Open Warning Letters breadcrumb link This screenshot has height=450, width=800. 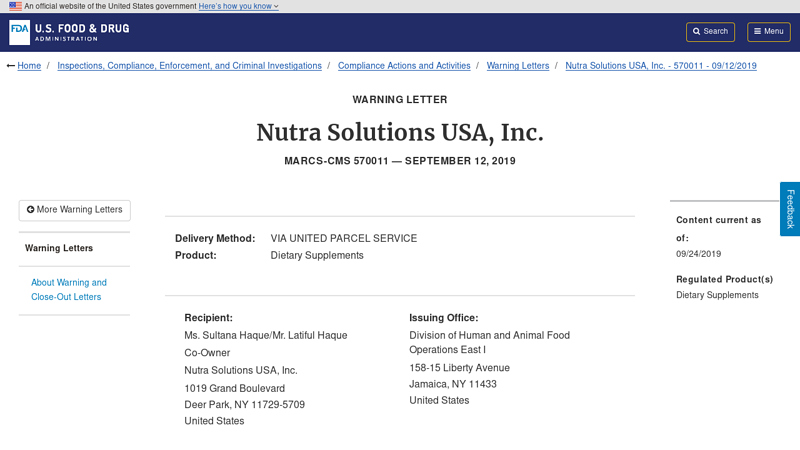coord(518,66)
